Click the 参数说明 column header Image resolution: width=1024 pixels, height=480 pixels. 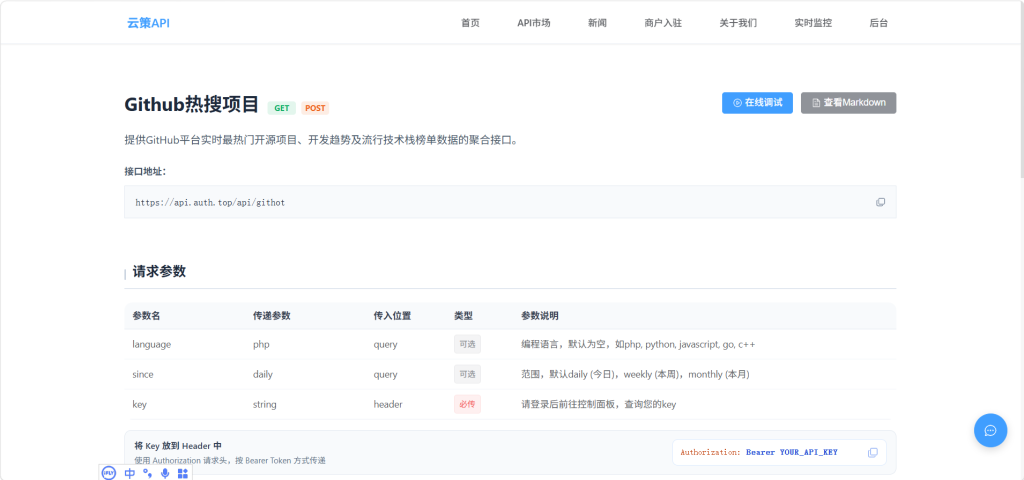(540, 315)
